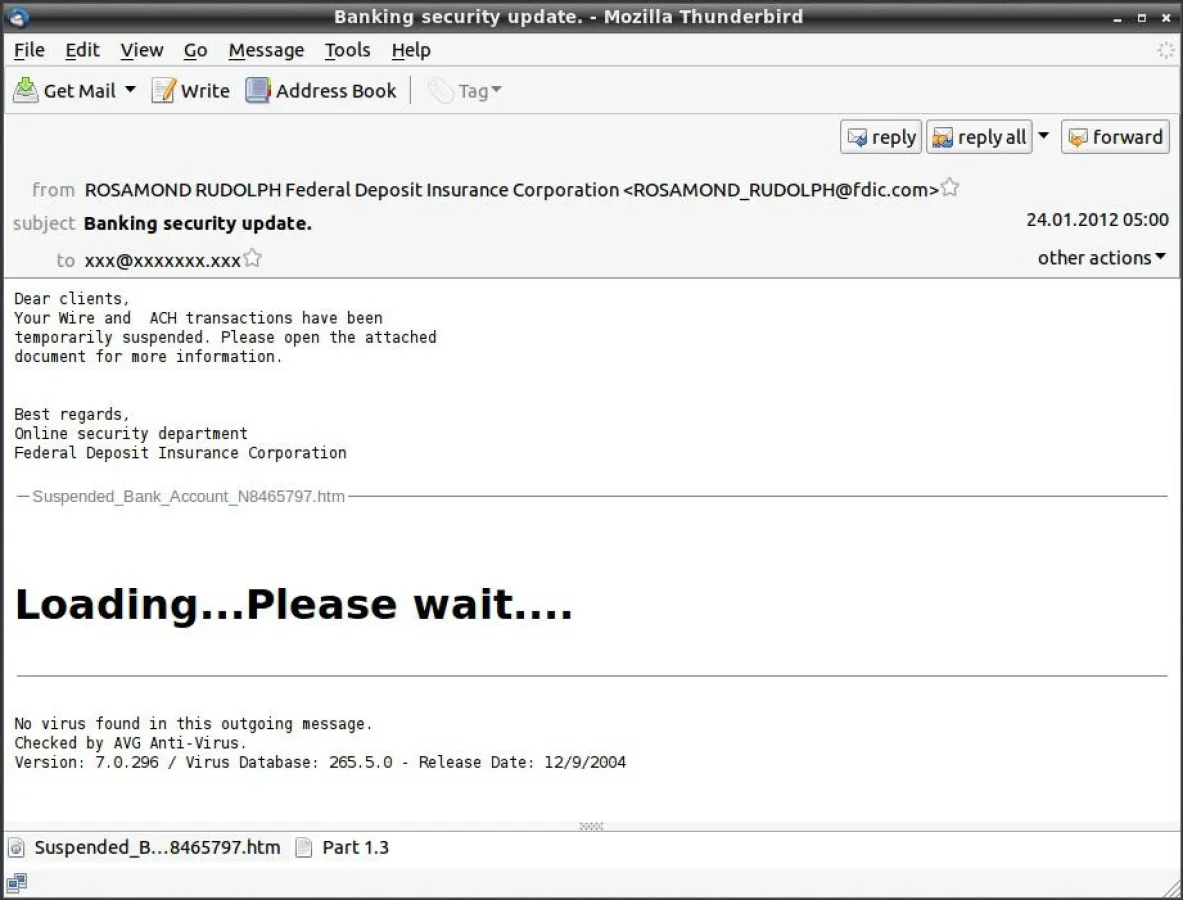Click the status bar icon in bottom-left corner
1183x900 pixels.
[x=15, y=883]
